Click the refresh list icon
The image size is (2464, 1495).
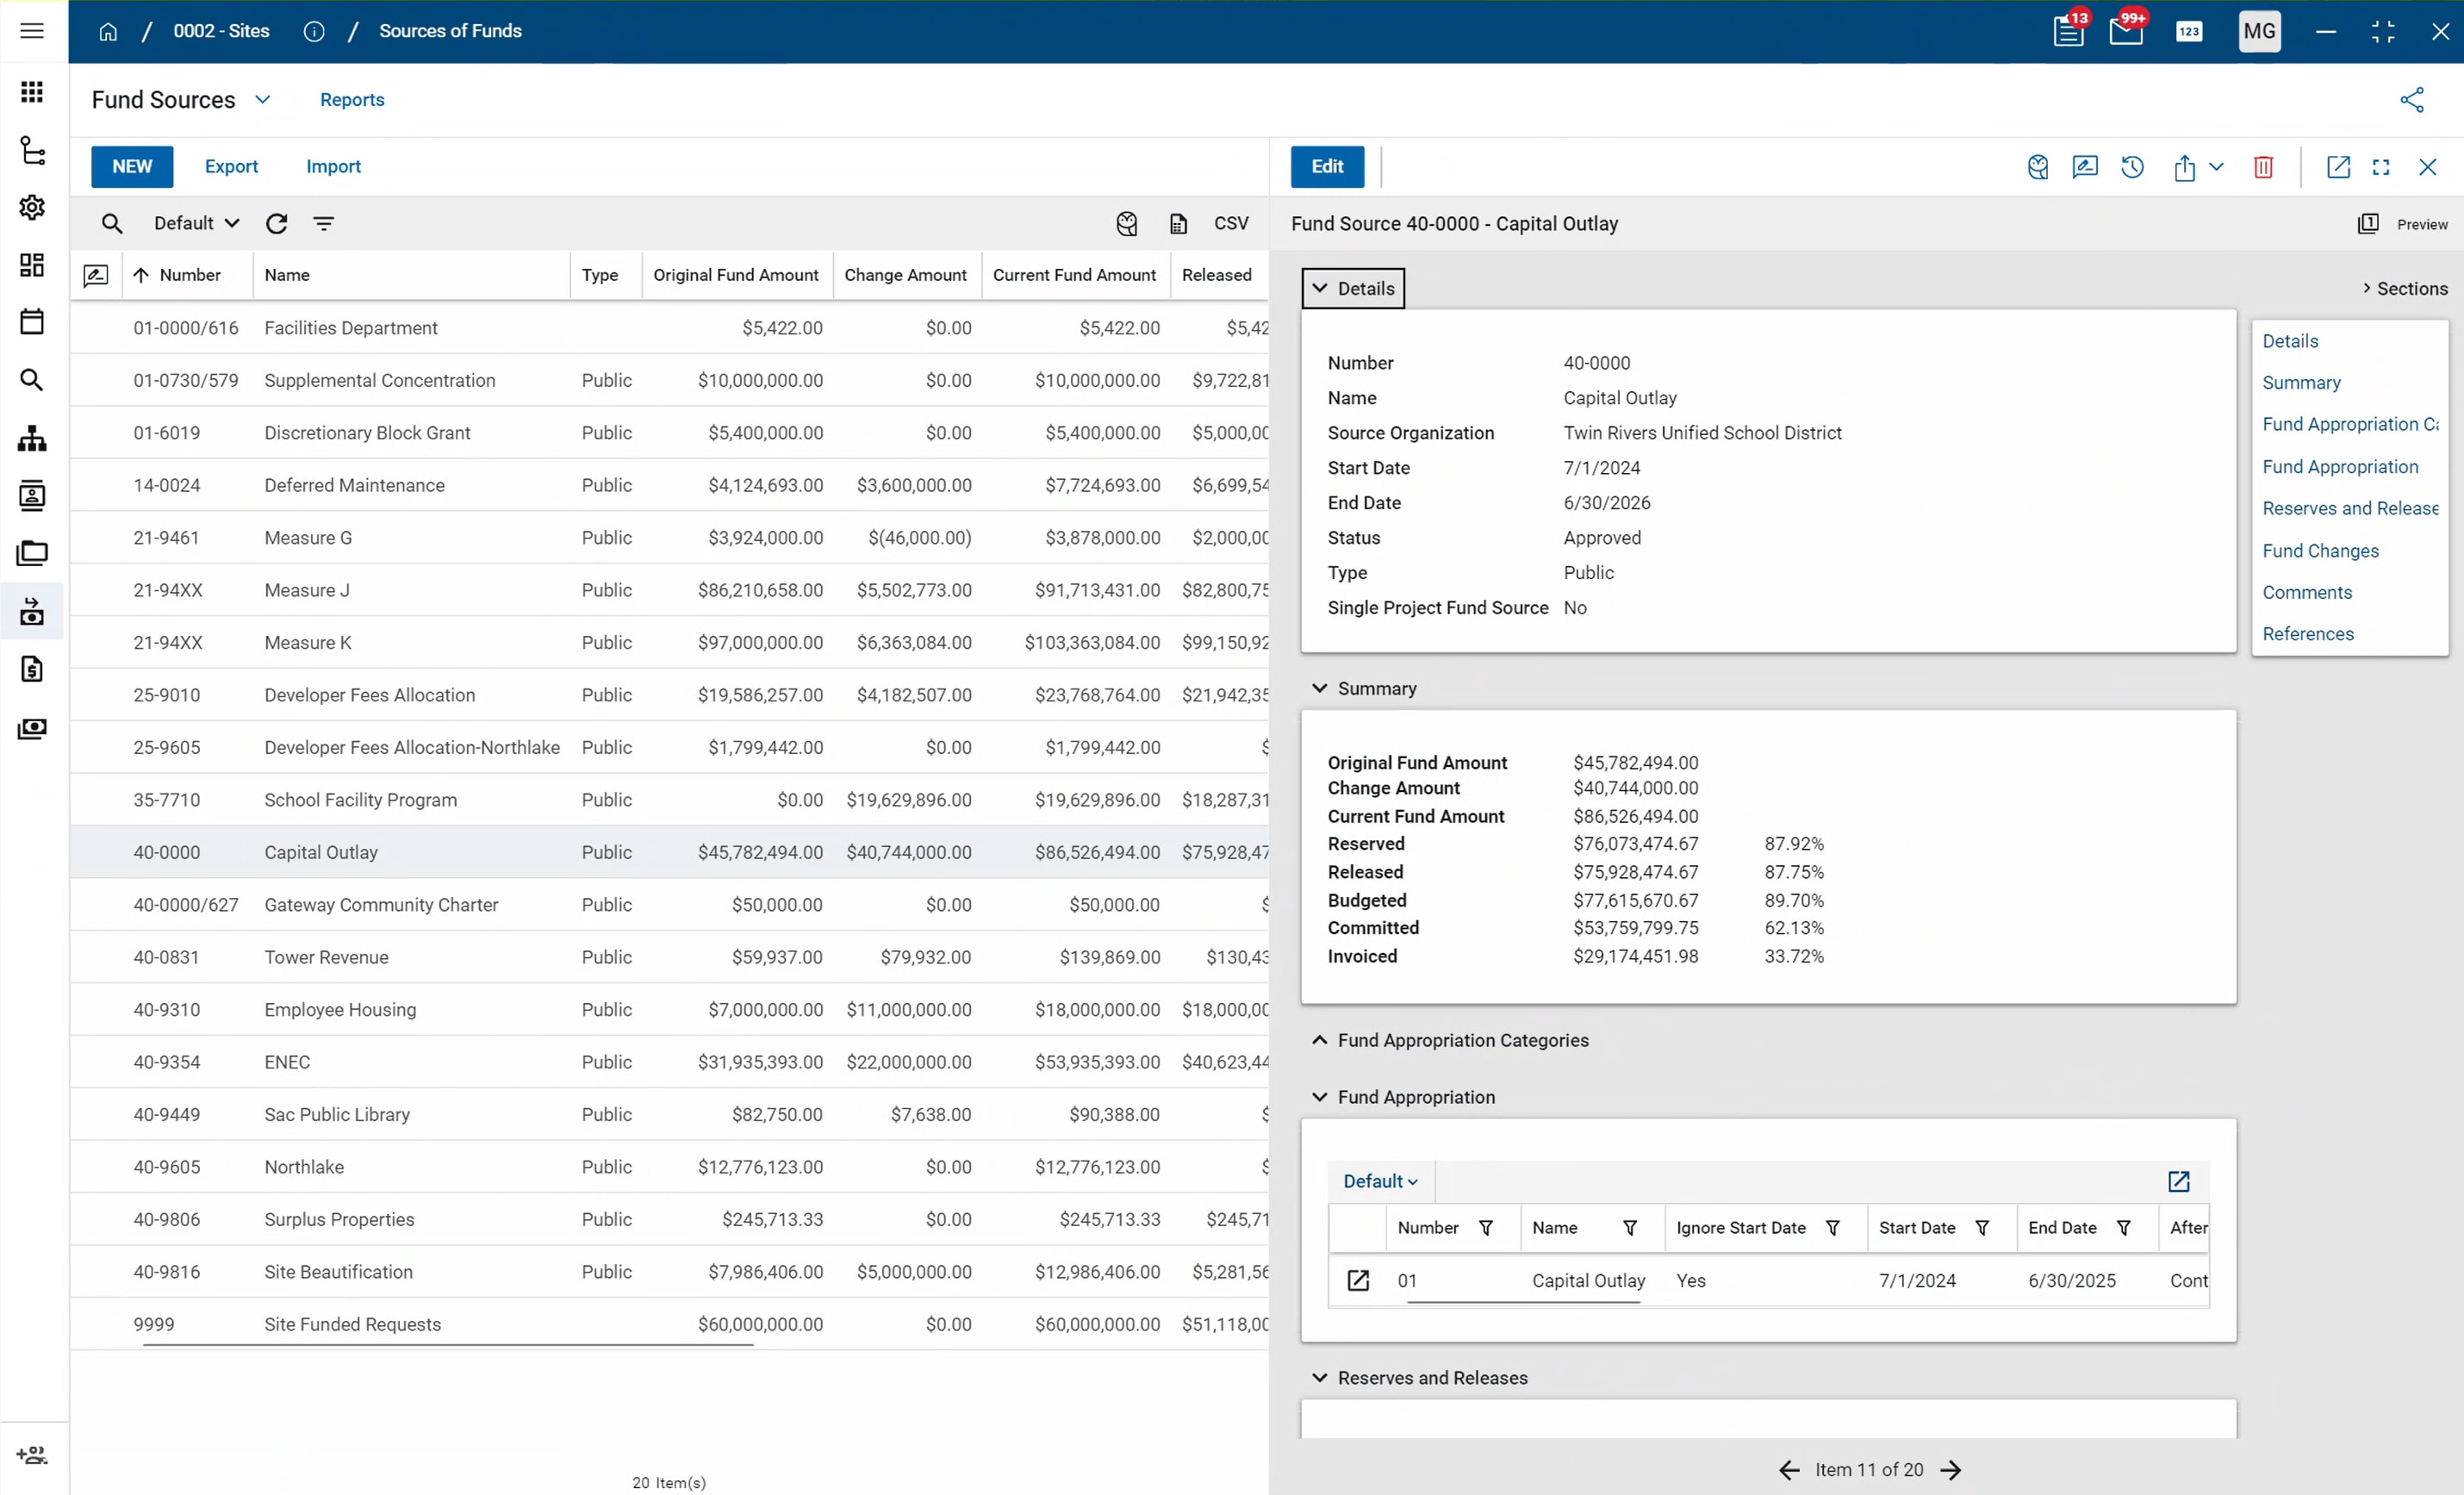[277, 223]
